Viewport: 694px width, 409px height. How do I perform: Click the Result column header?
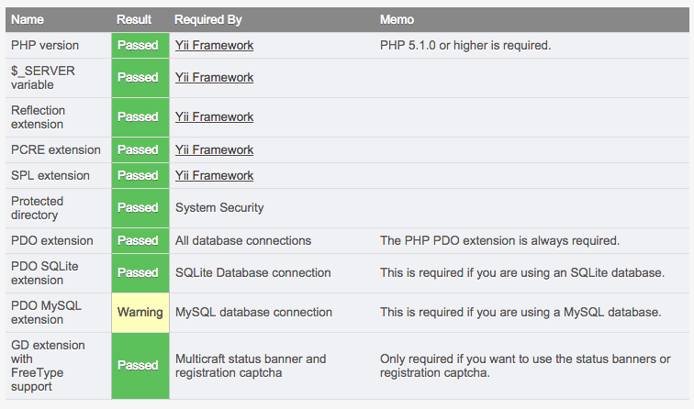pos(134,20)
